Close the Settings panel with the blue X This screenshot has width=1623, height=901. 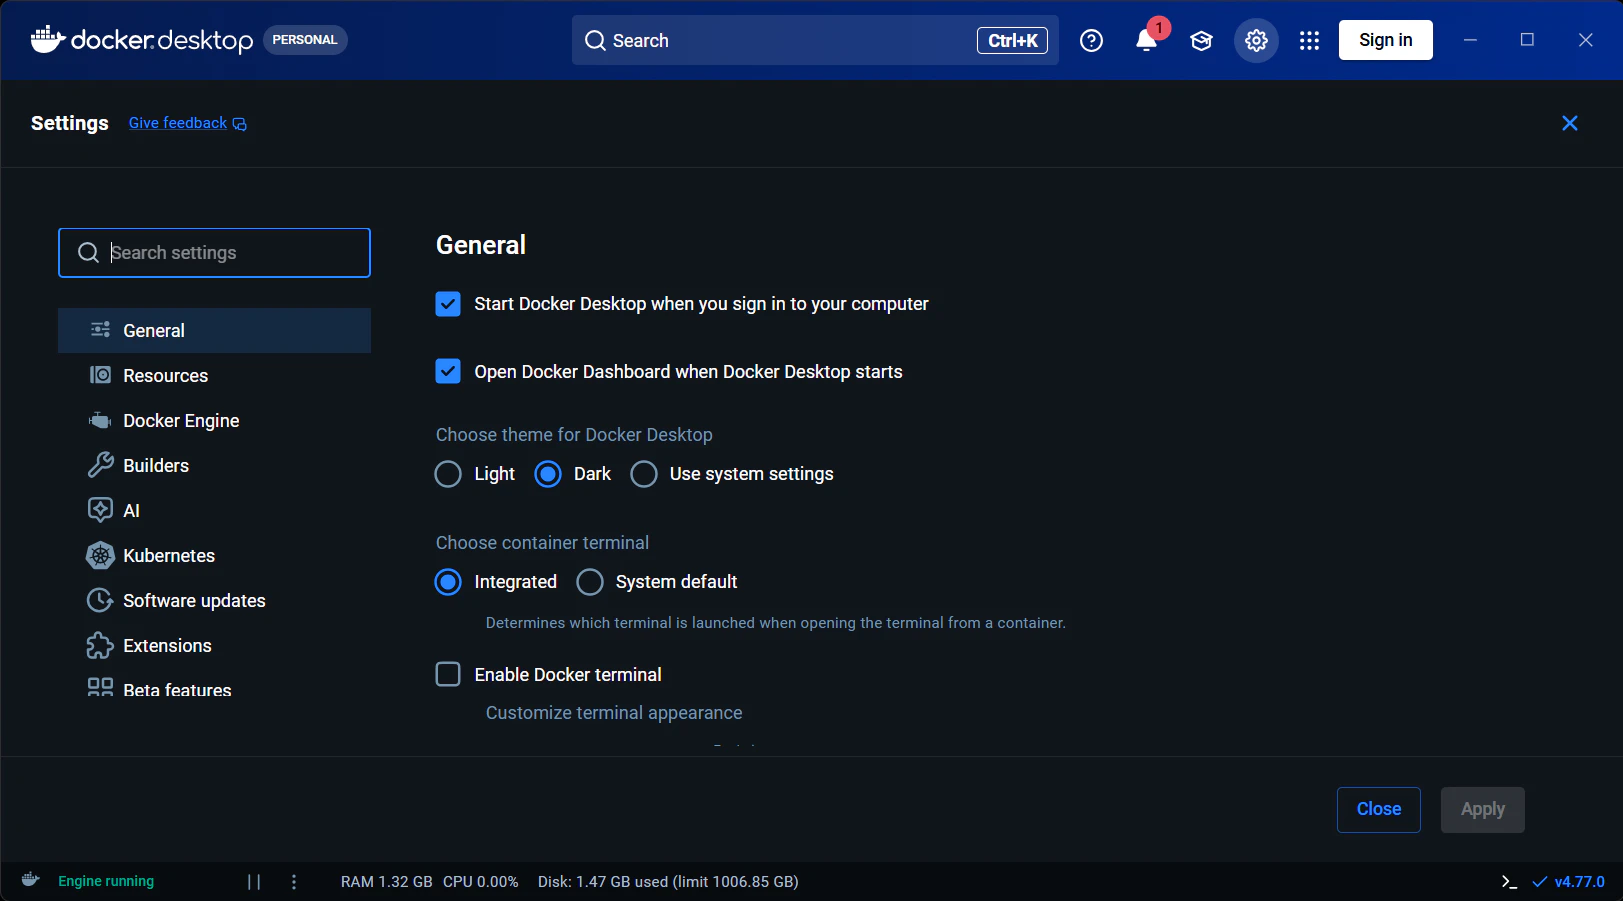(1570, 123)
